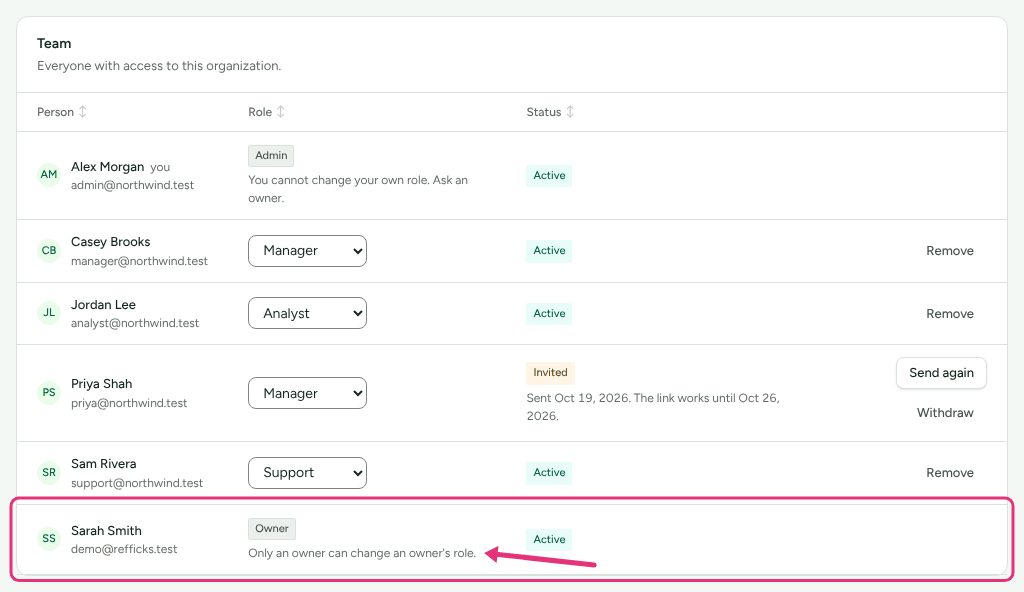Click Jordan Lee's JL avatar
This screenshot has height=592, width=1024.
(49, 313)
